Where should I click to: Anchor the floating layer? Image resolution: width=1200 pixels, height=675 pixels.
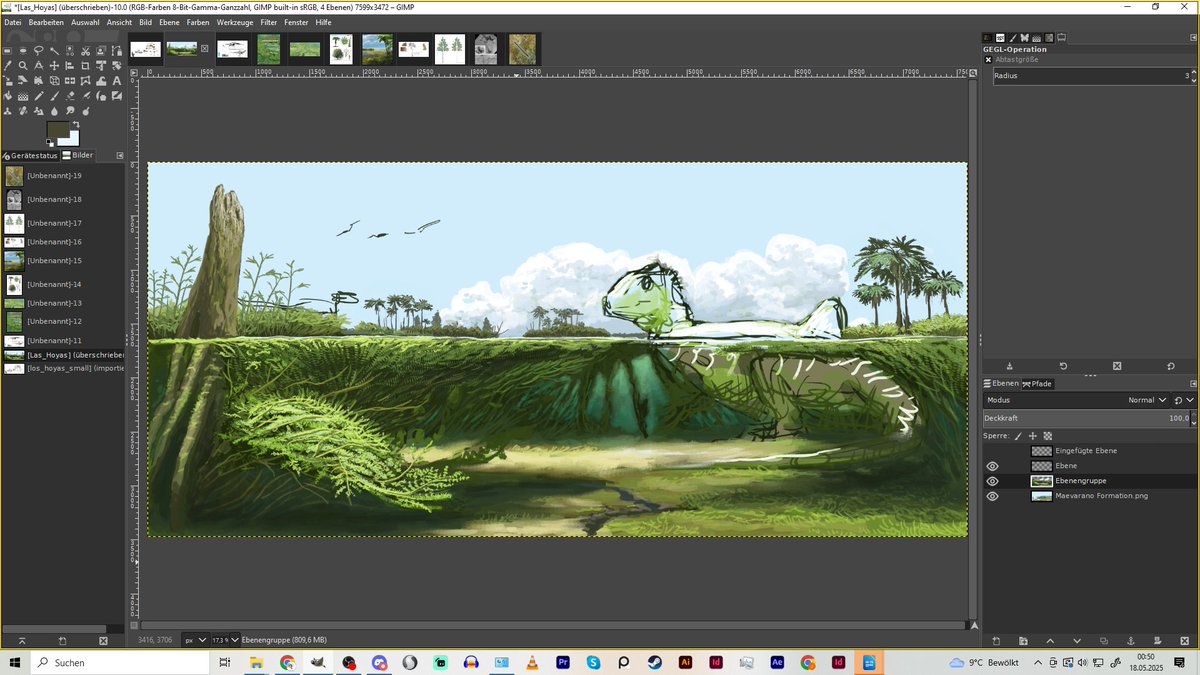coord(1131,640)
